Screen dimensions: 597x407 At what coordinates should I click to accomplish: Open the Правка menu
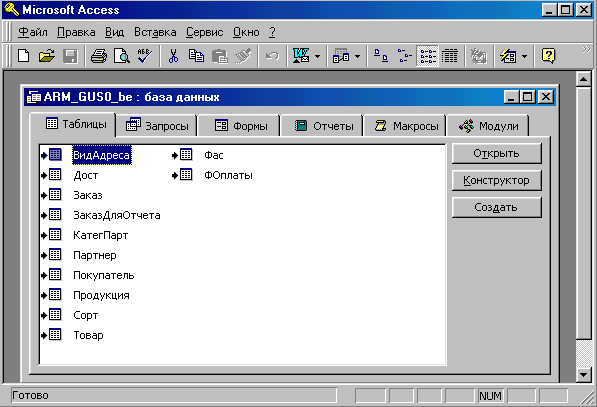coord(76,32)
